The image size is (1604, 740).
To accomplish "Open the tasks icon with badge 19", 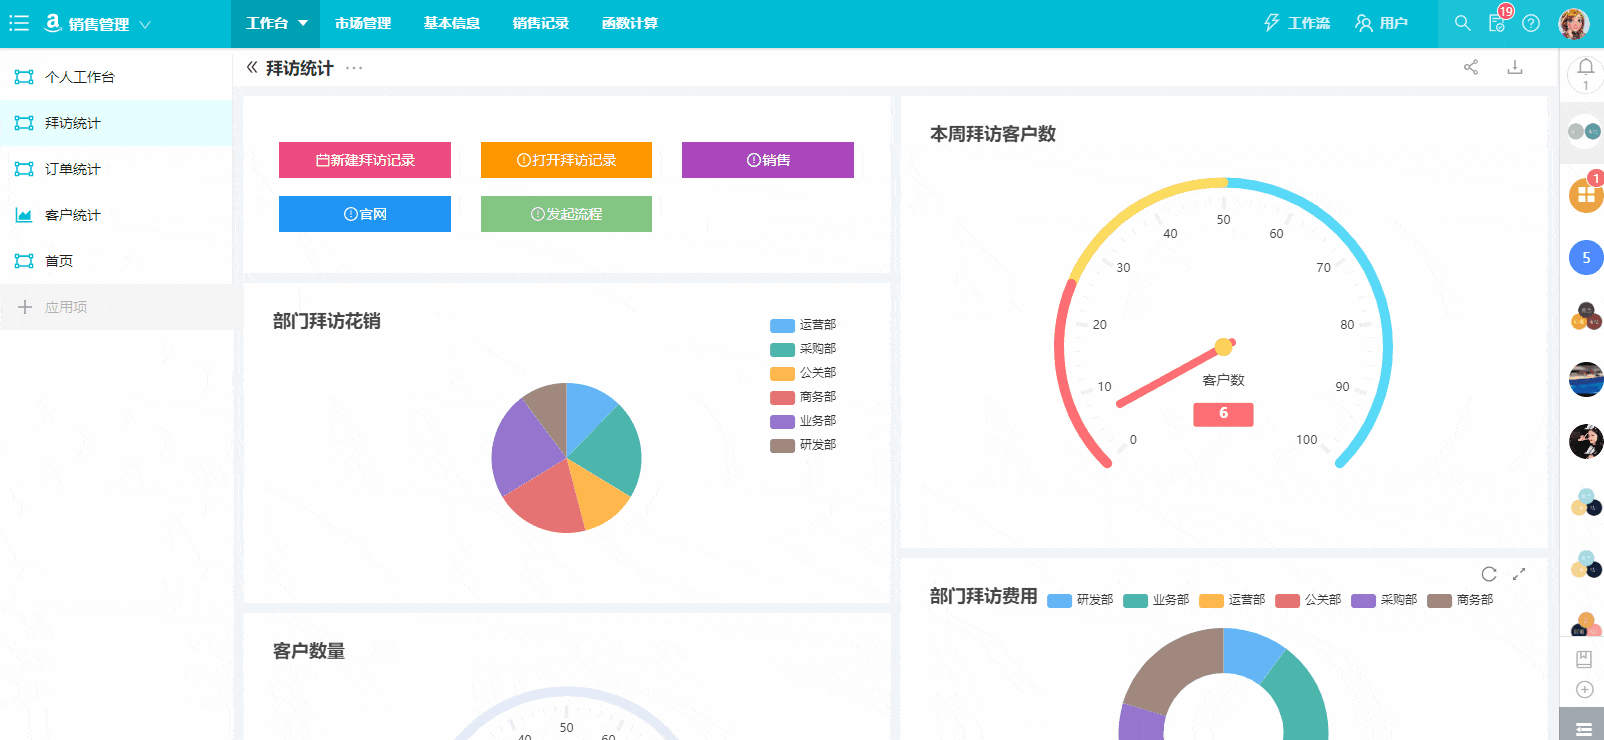I will 1497,23.
